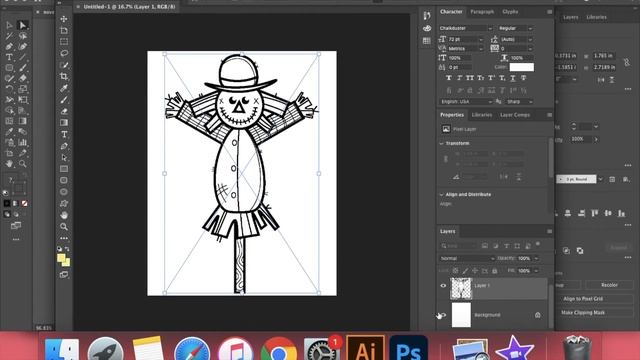Select the Gradient tool in Photoshop toolbar
This screenshot has height=360, width=640.
coord(64,122)
